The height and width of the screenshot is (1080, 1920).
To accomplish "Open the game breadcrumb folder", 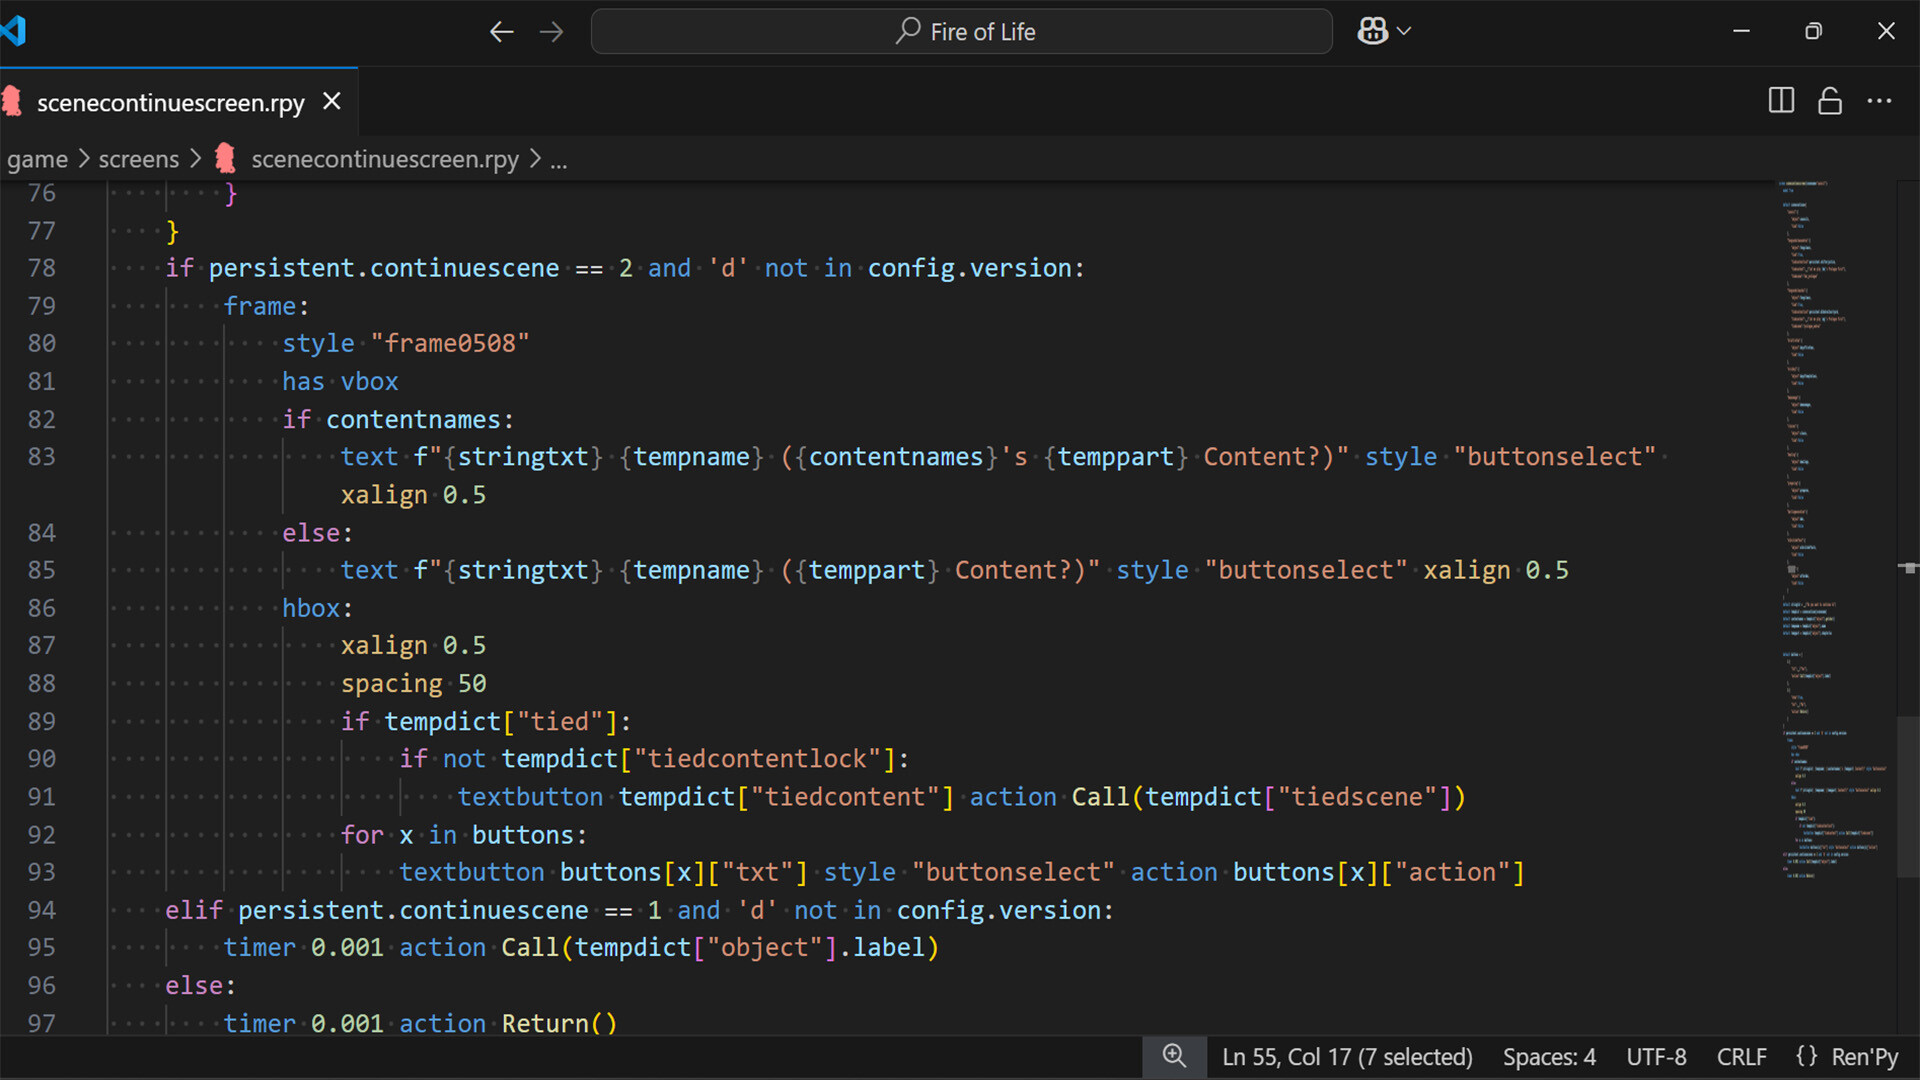I will 37,160.
